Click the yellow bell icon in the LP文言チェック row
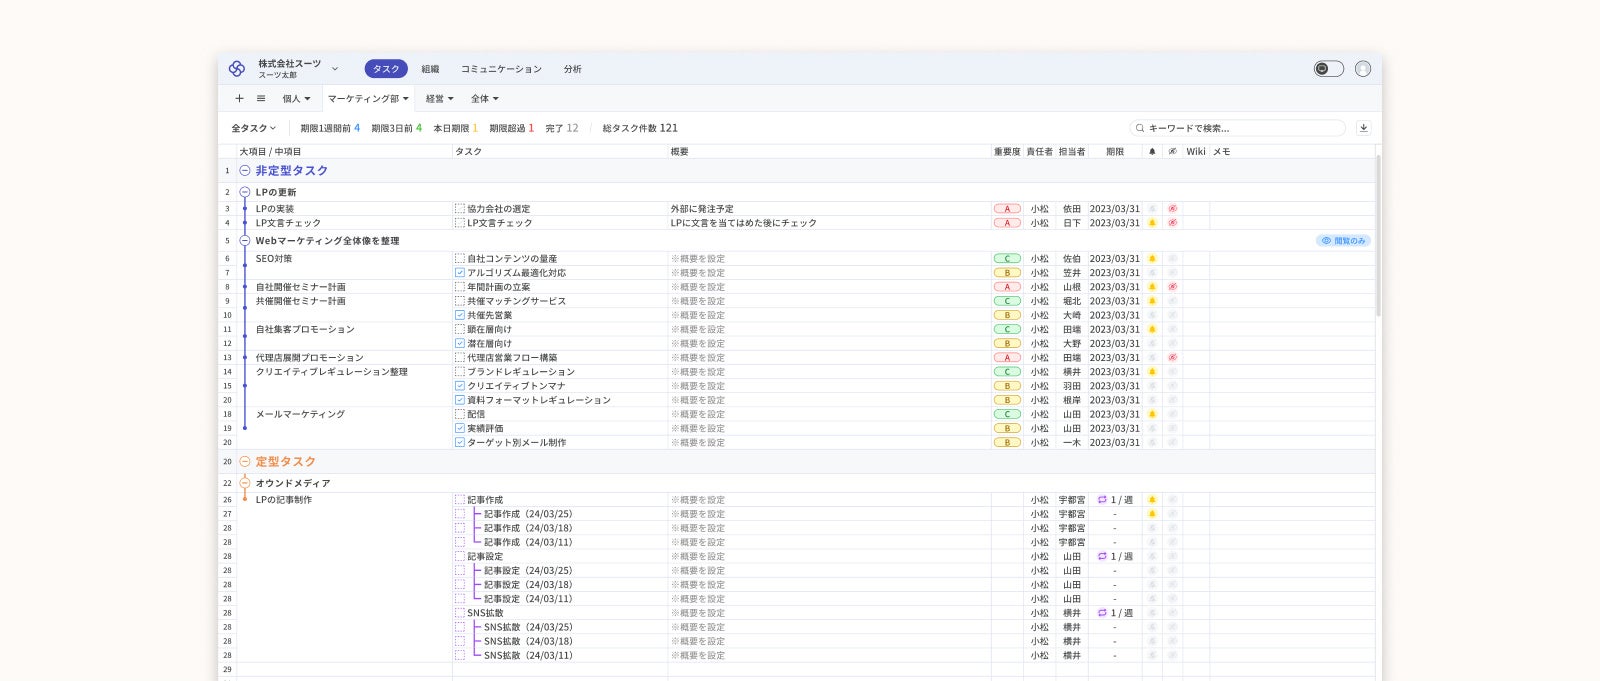This screenshot has height=681, width=1600. coord(1152,223)
